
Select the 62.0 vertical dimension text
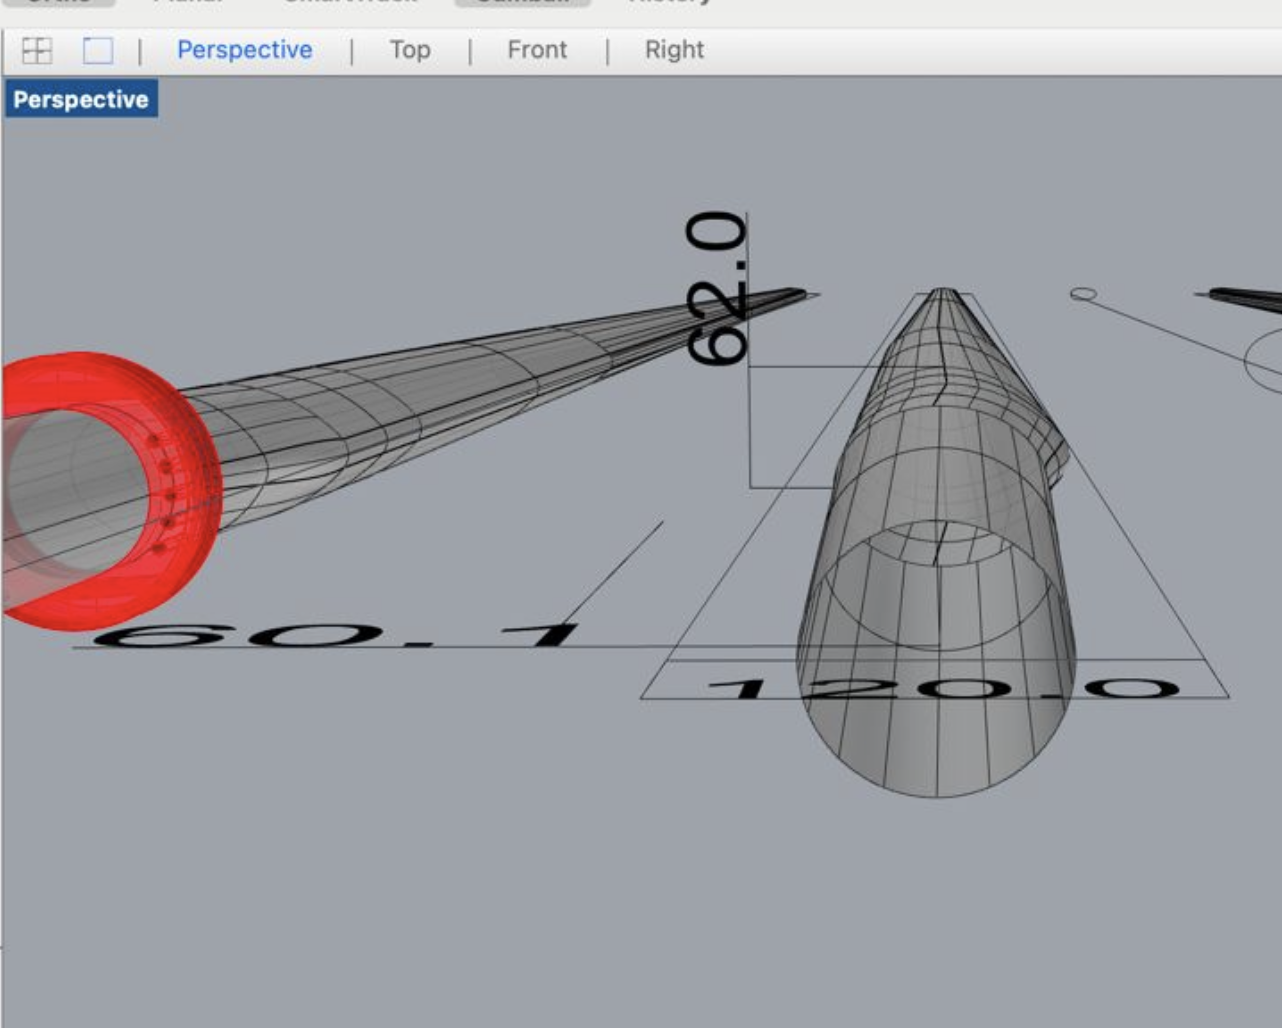[717, 288]
